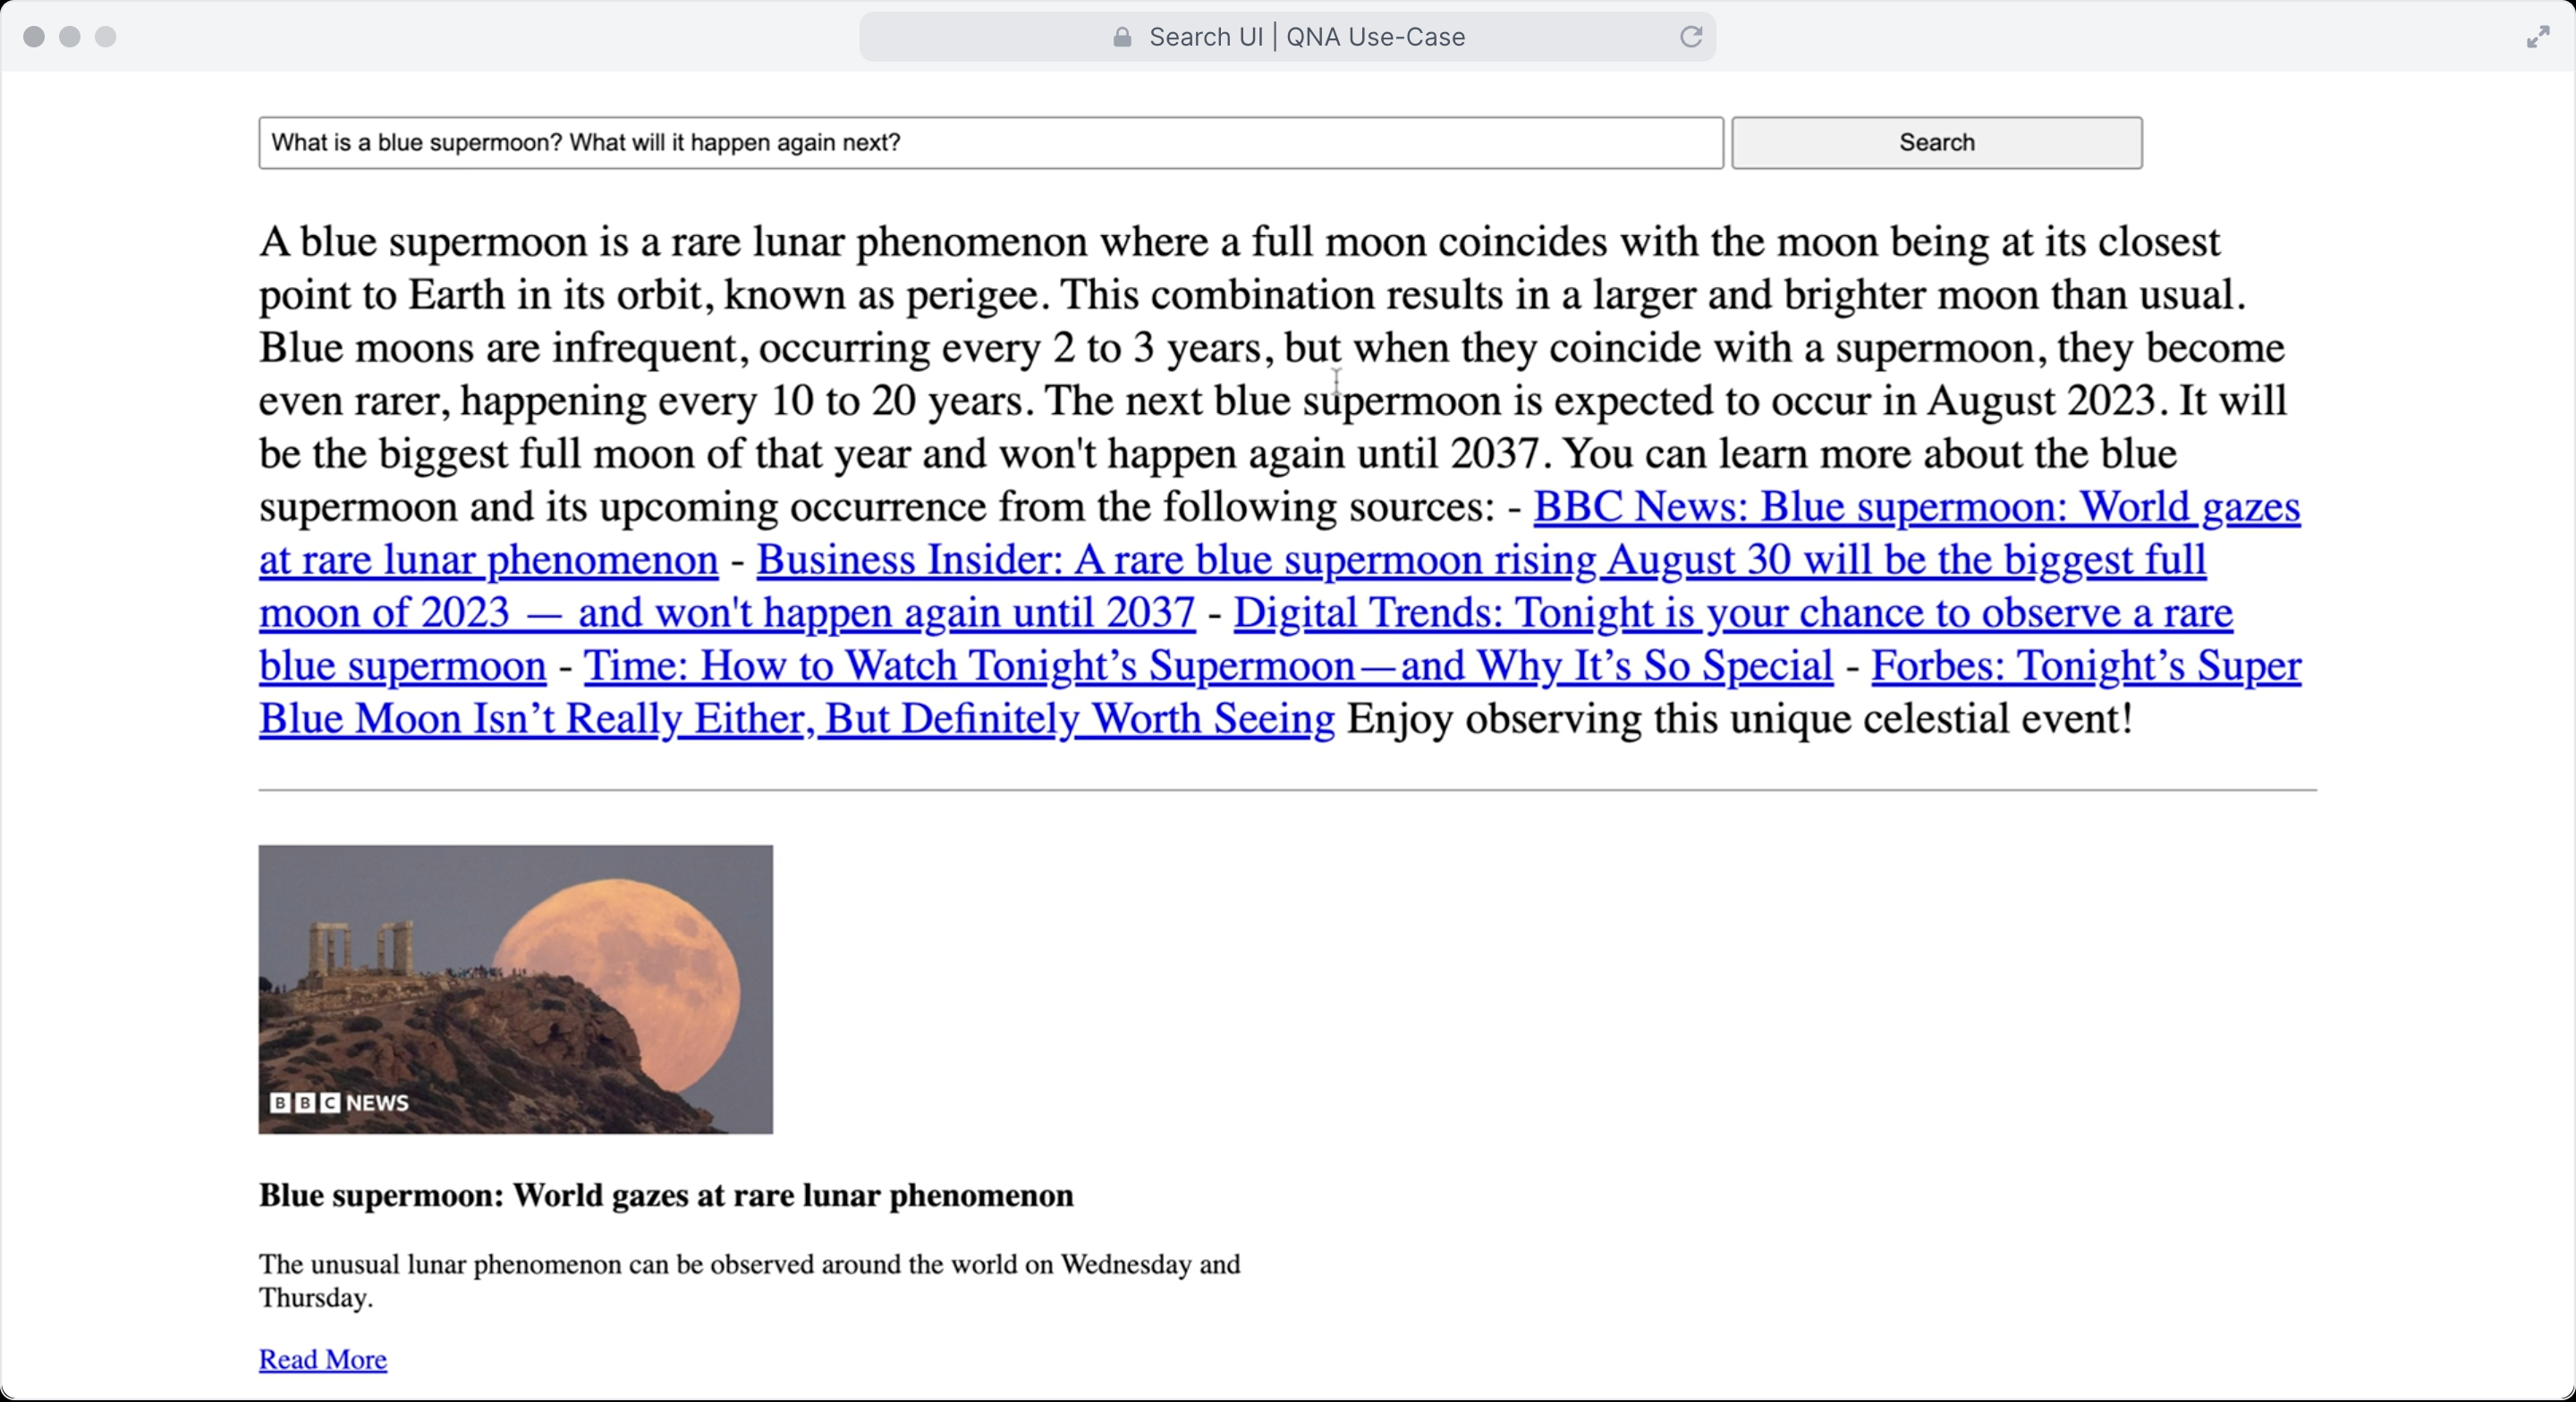Click the reload page icon
This screenshot has width=2576, height=1402.
pos(1690,37)
